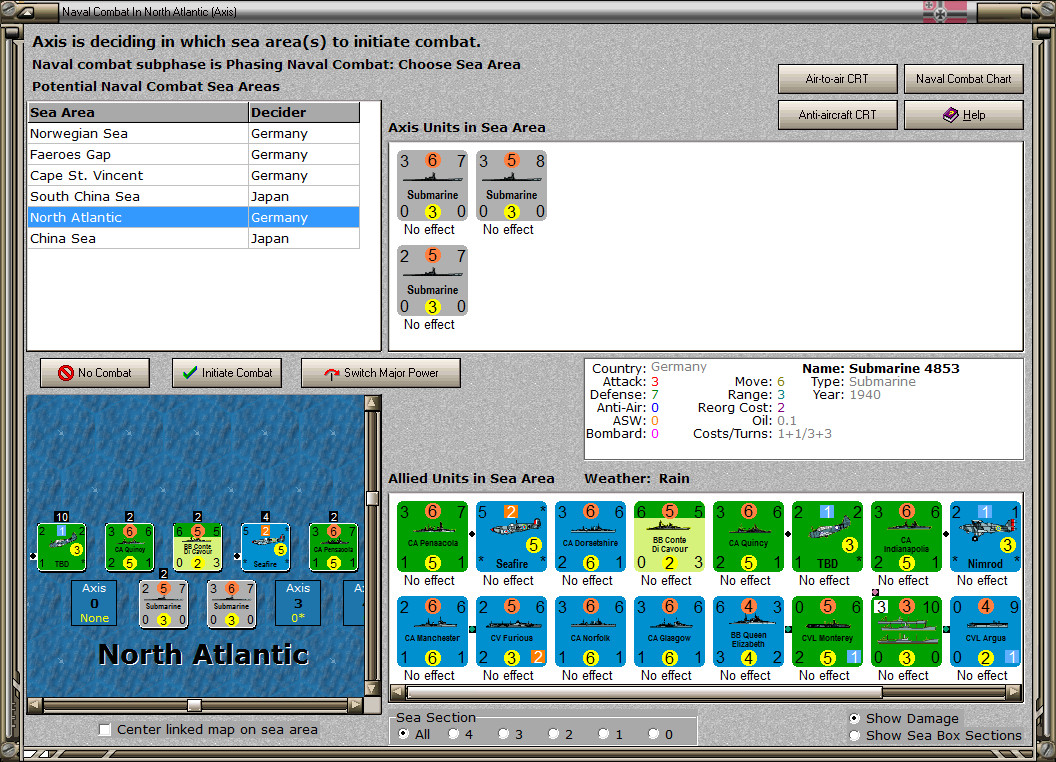
Task: Click the Axis 3 sea box marker
Action: pos(298,603)
